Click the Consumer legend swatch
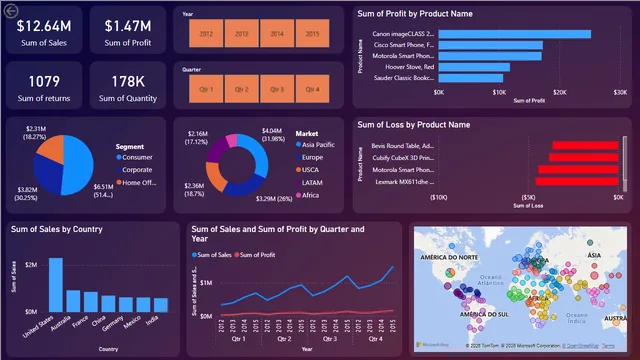Image resolution: width=640 pixels, height=360 pixels. [119, 157]
